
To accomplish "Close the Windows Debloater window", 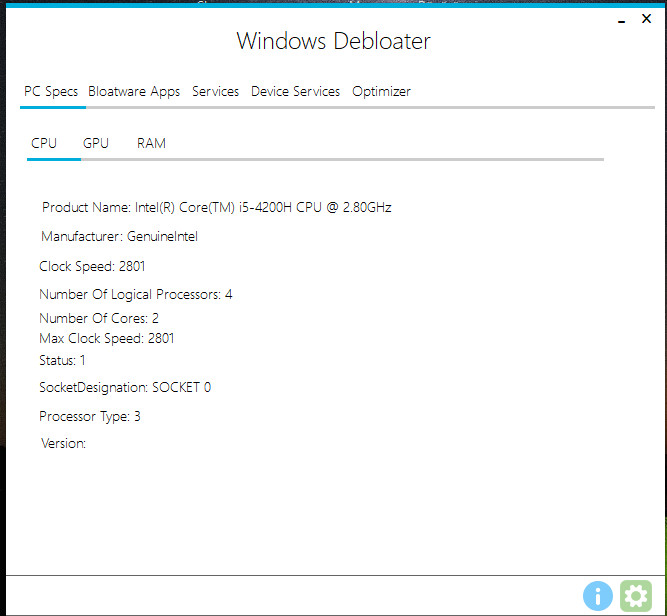I will coord(646,19).
